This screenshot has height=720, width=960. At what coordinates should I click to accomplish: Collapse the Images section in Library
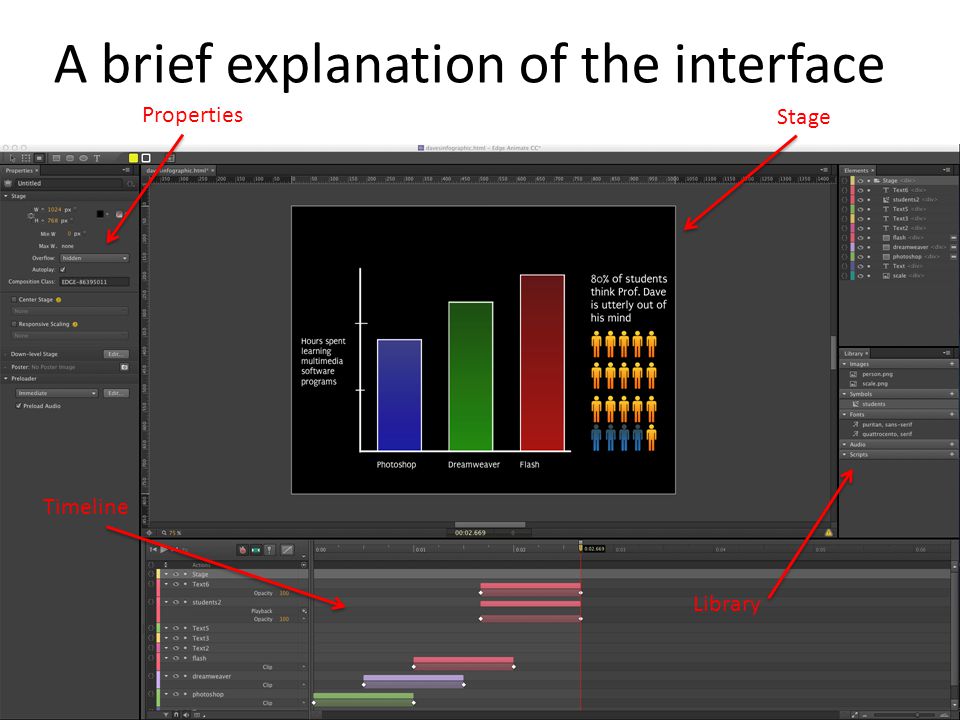click(x=845, y=364)
